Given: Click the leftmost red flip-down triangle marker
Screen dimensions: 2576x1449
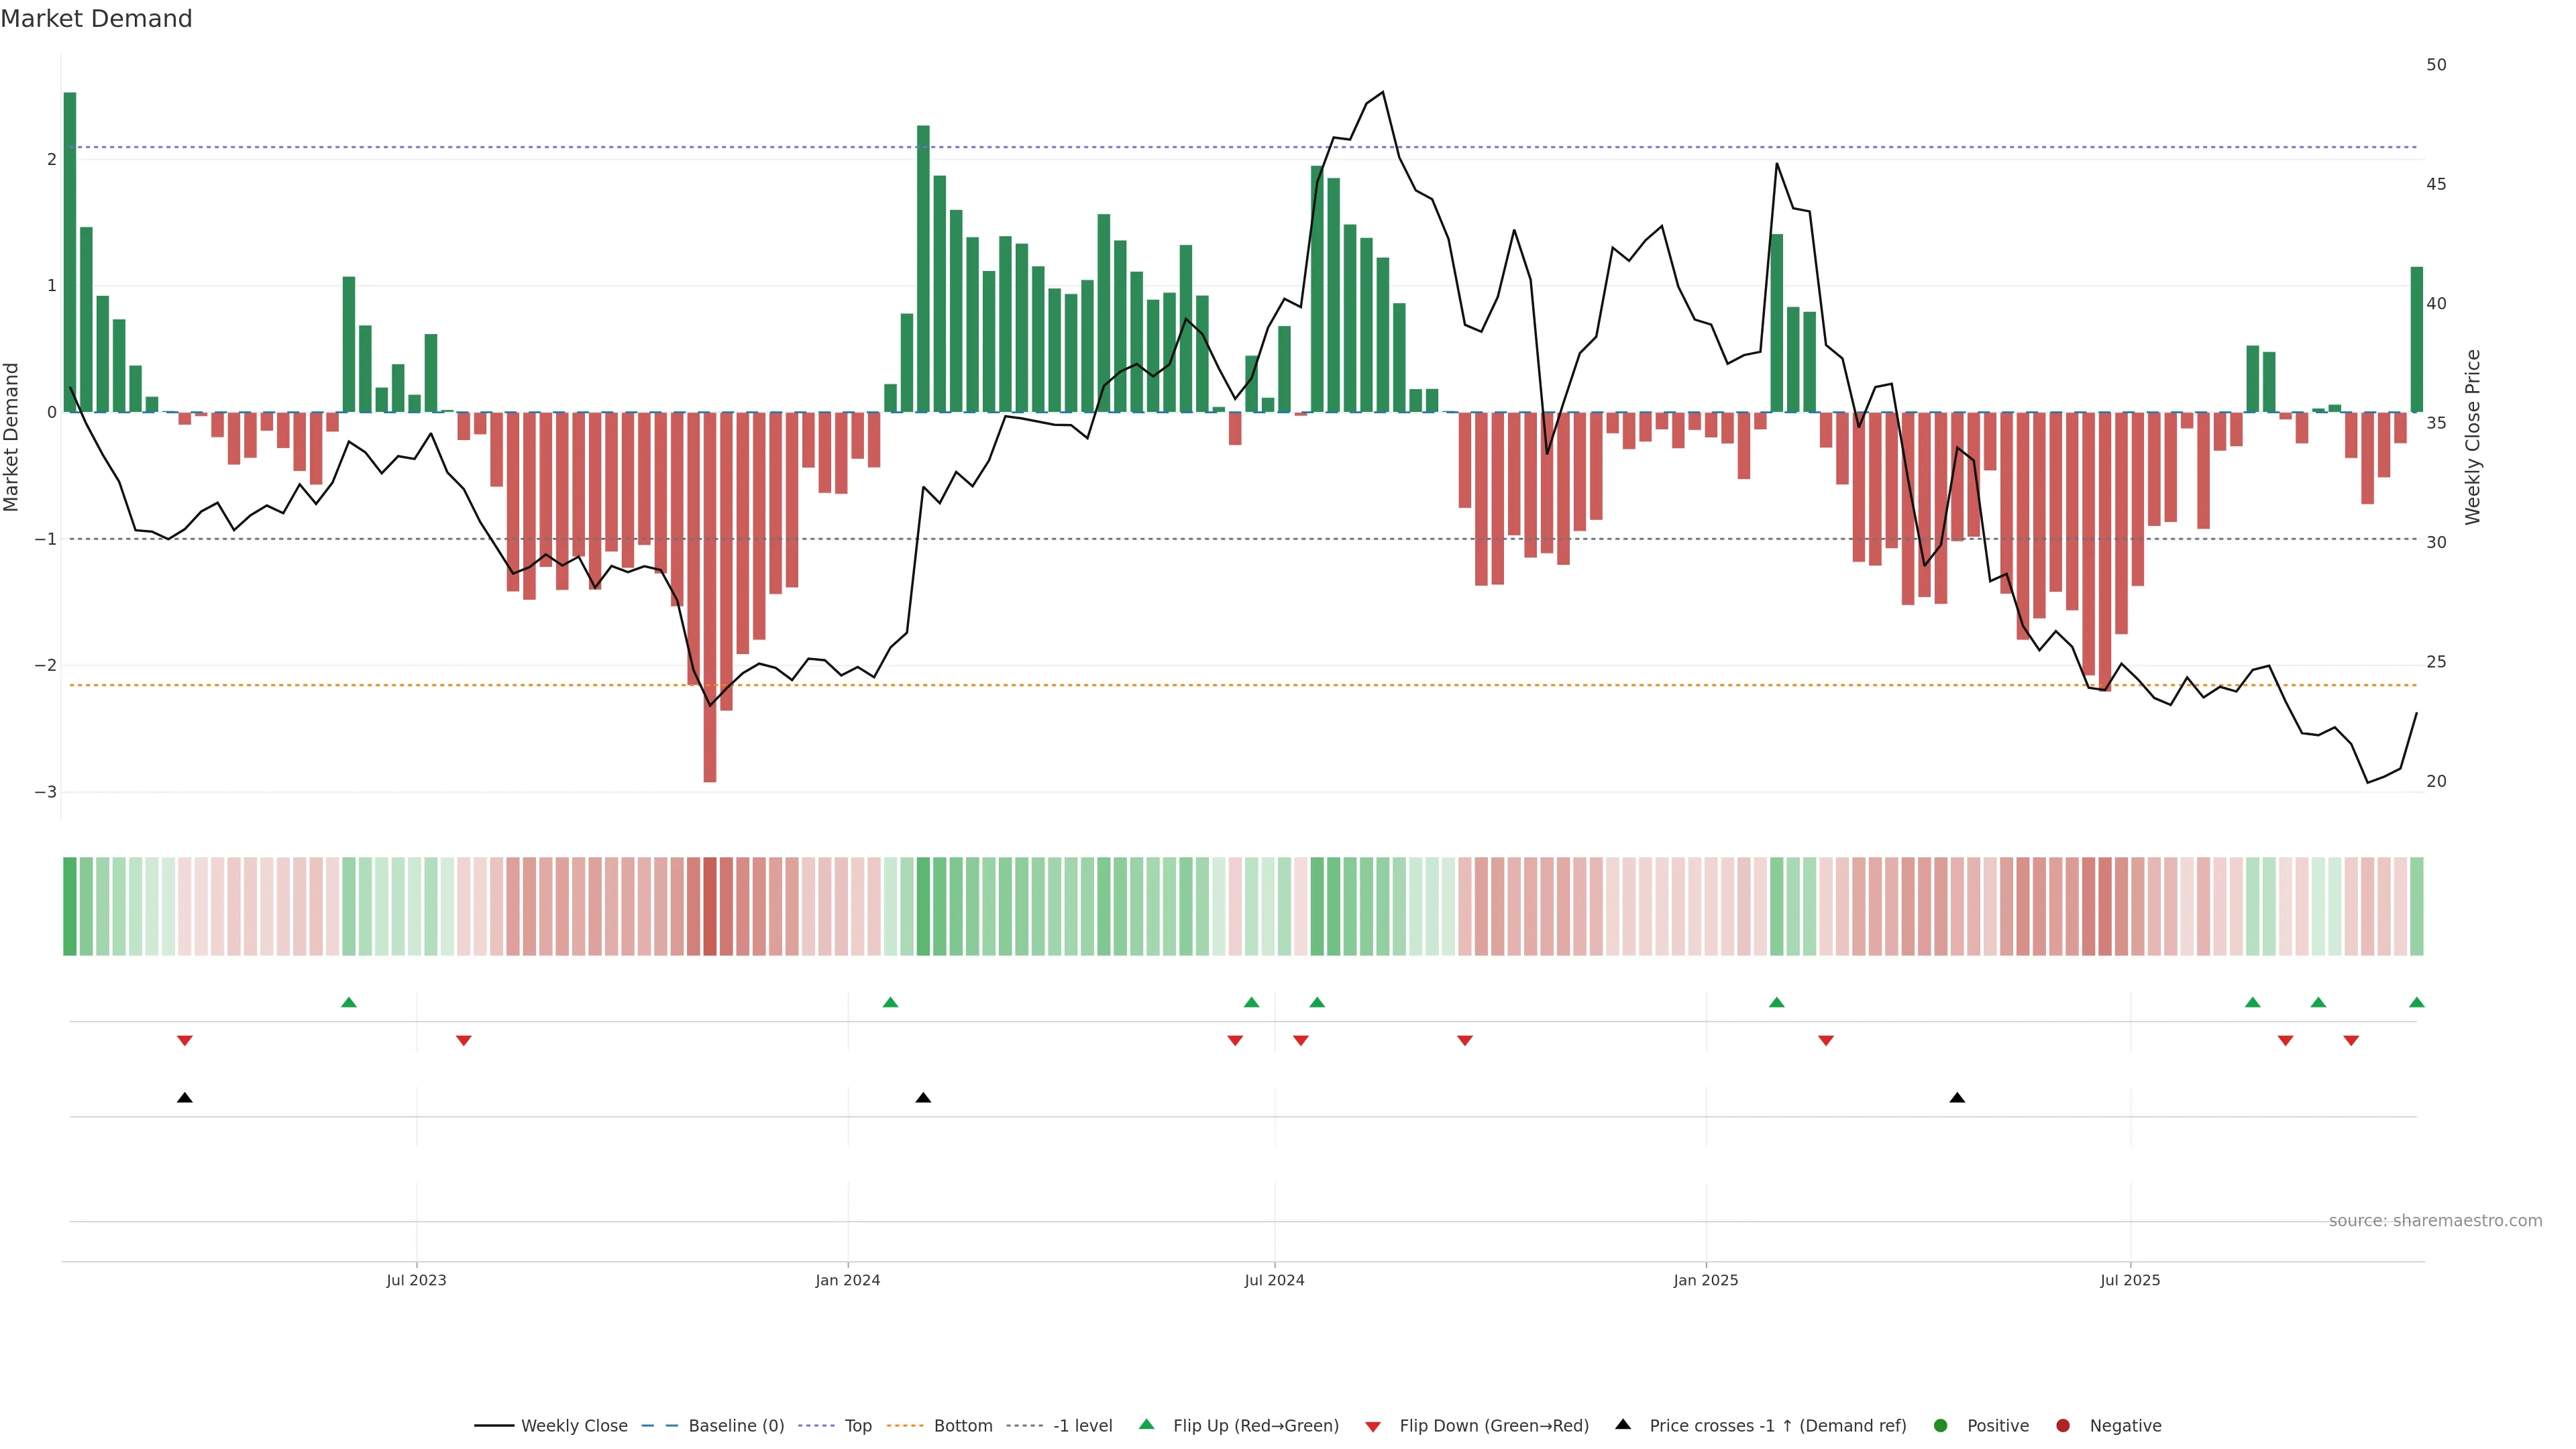Looking at the screenshot, I should tap(185, 1041).
